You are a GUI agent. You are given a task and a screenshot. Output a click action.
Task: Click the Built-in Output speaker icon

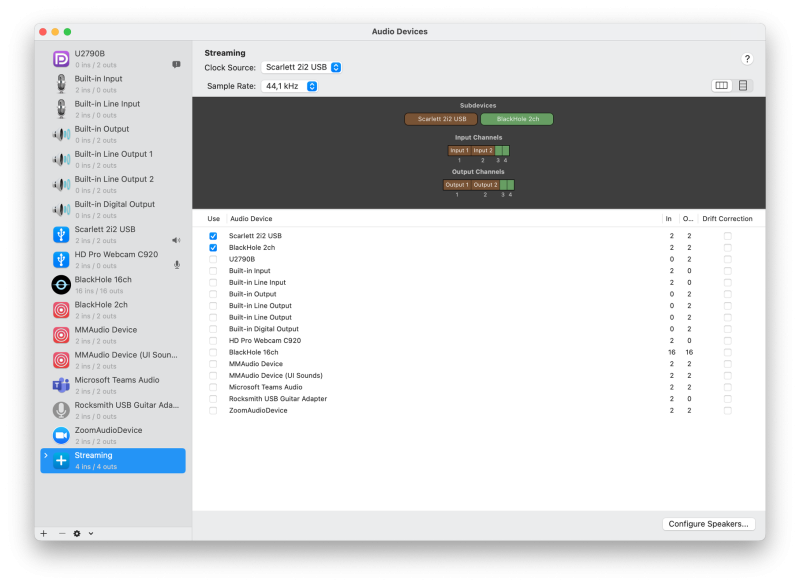[x=61, y=134]
